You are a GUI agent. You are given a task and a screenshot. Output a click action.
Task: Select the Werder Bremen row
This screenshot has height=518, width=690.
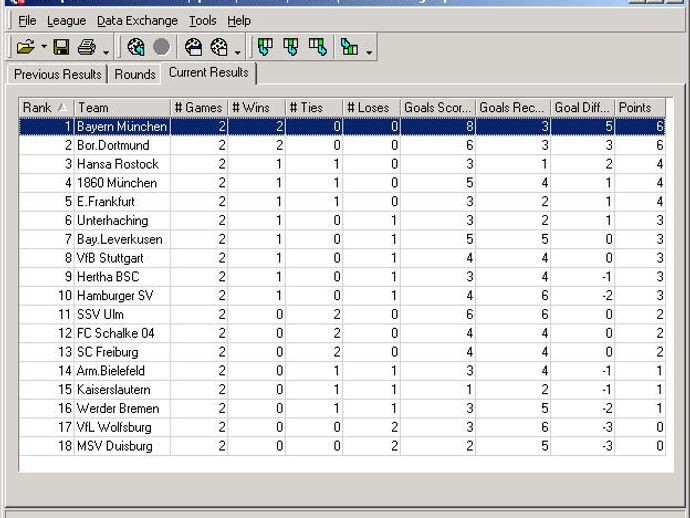[x=342, y=408]
